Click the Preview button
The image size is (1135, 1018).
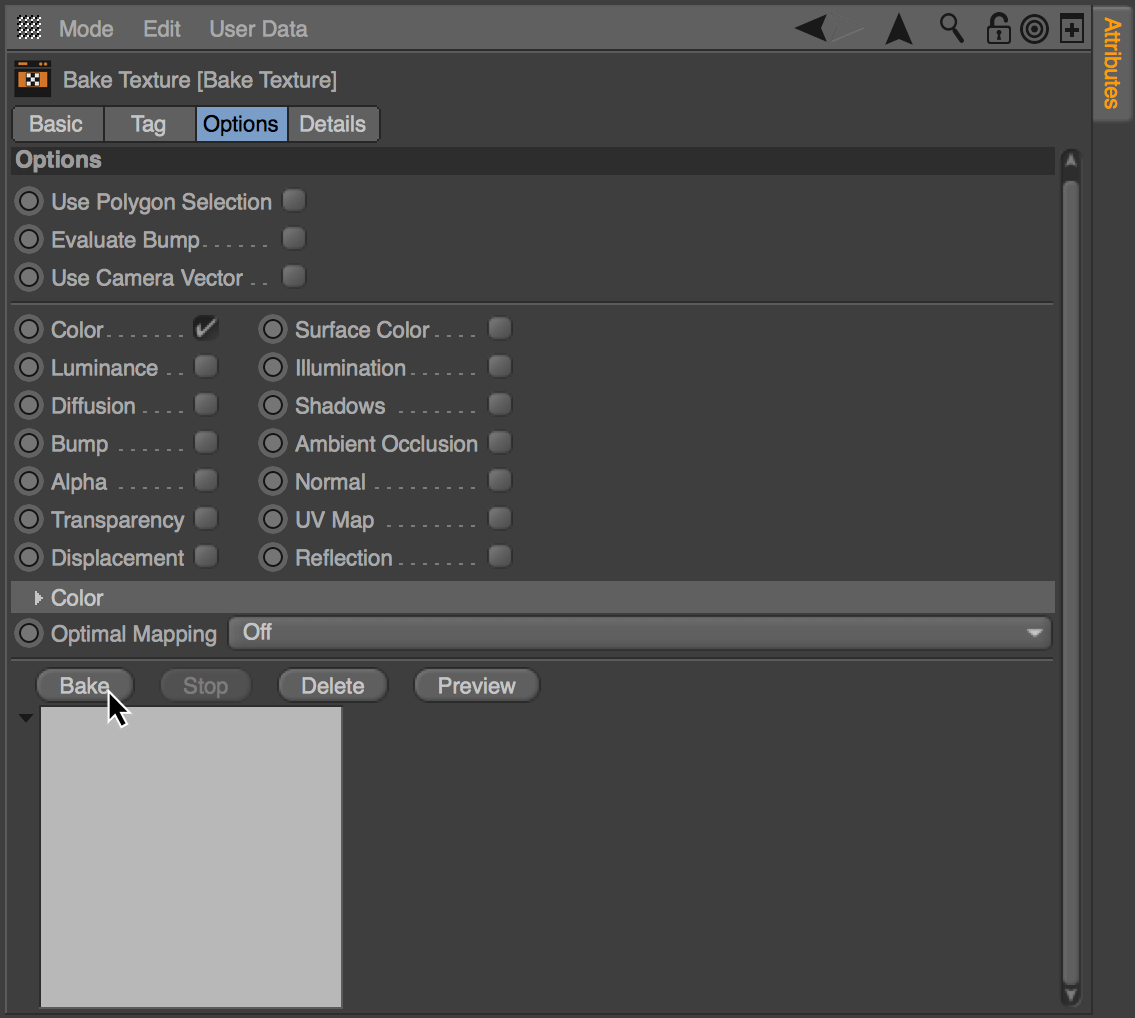pyautogui.click(x=476, y=686)
